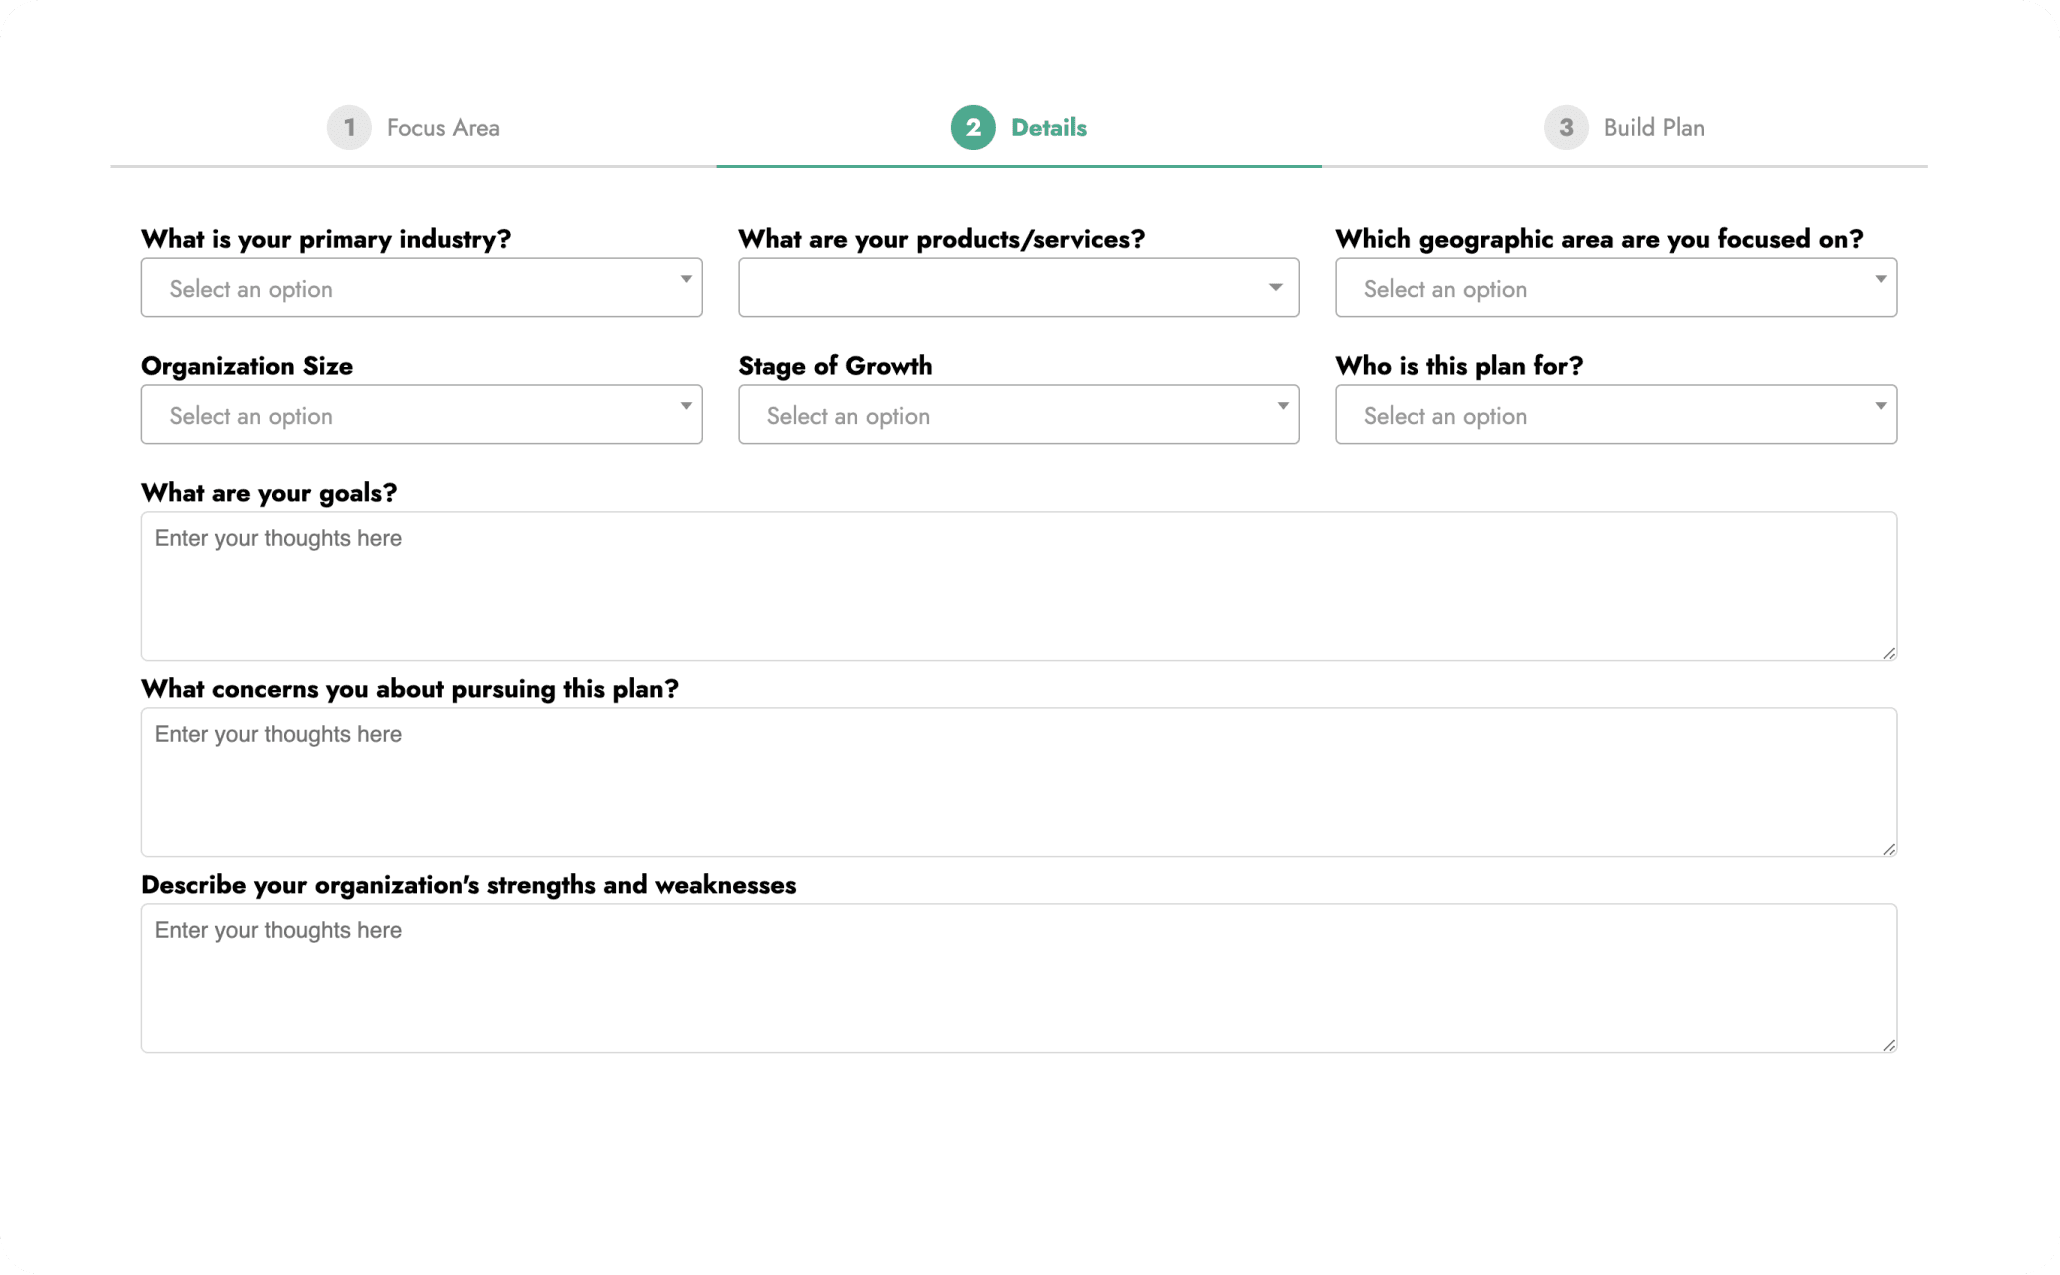Click the primary industry dropdown arrow
The height and width of the screenshot is (1275, 2060).
point(686,279)
